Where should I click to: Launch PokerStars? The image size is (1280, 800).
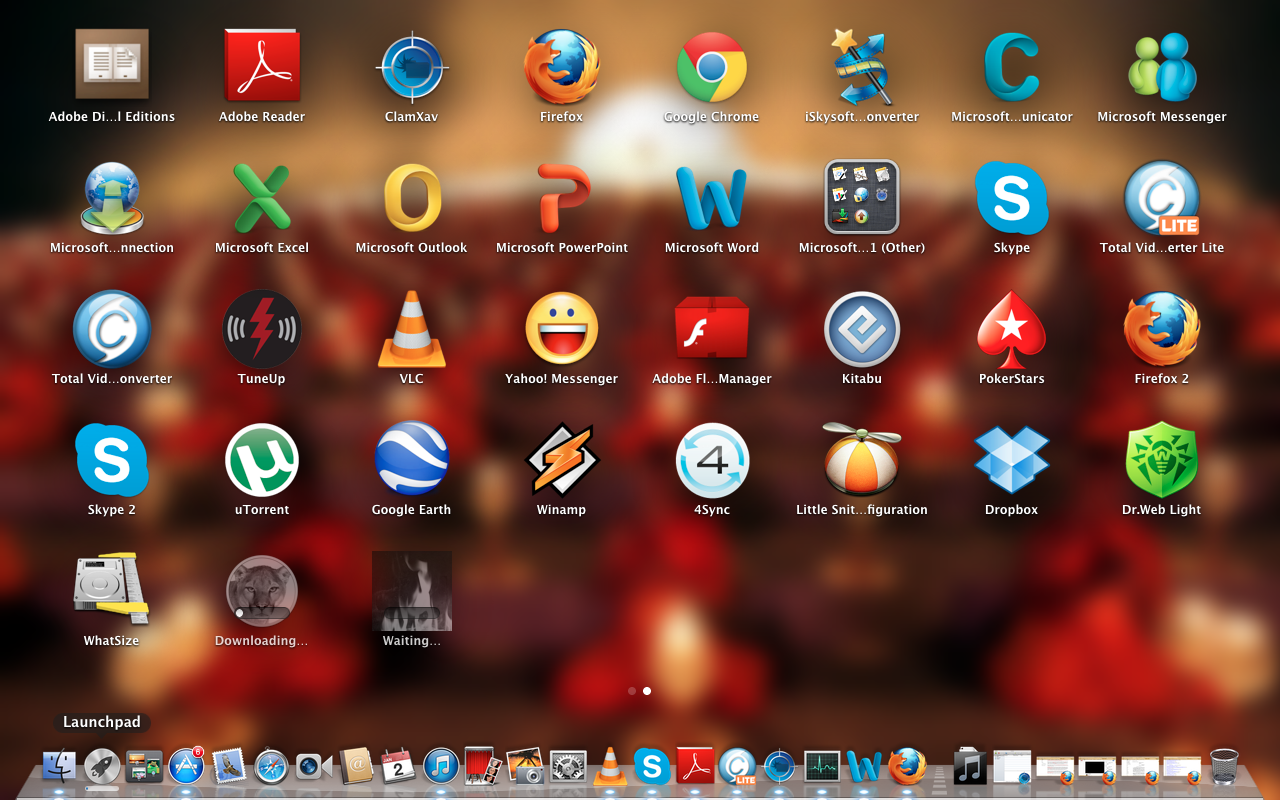point(1012,329)
